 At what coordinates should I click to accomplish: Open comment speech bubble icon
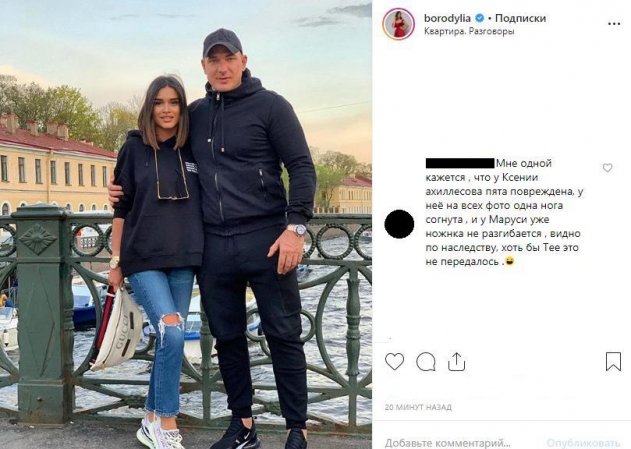tap(426, 361)
